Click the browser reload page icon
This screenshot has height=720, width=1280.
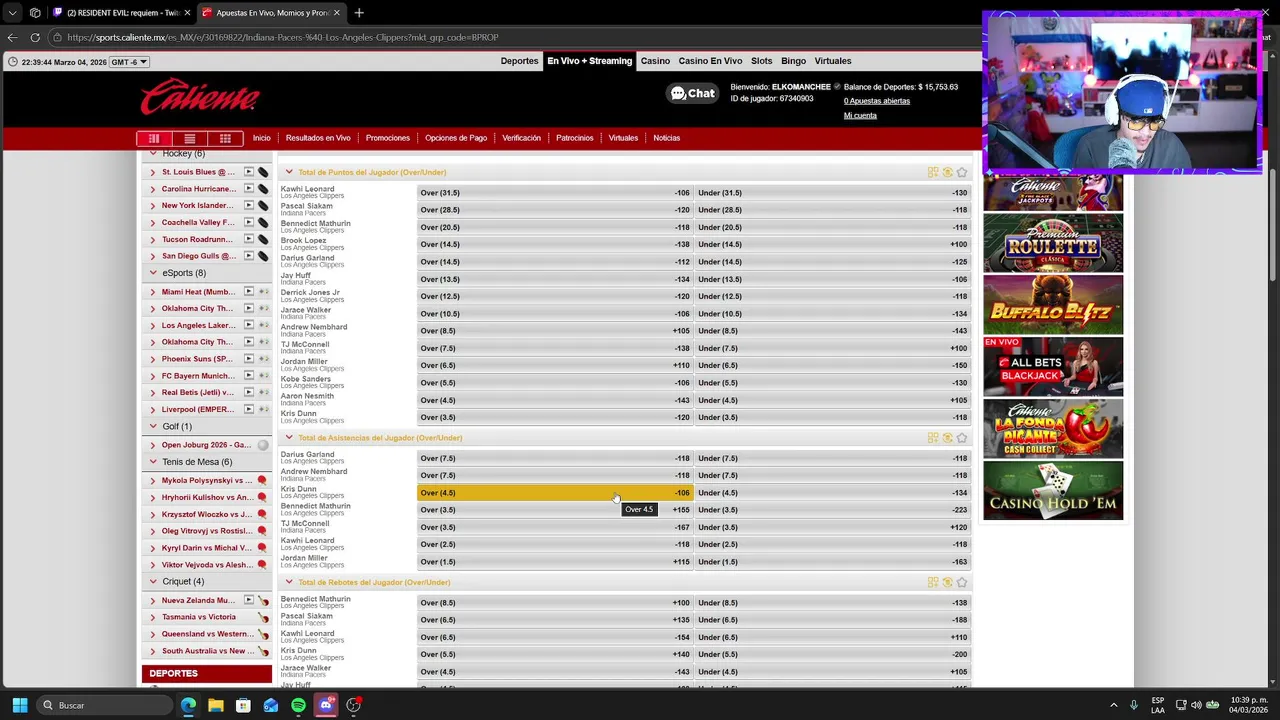click(x=35, y=37)
